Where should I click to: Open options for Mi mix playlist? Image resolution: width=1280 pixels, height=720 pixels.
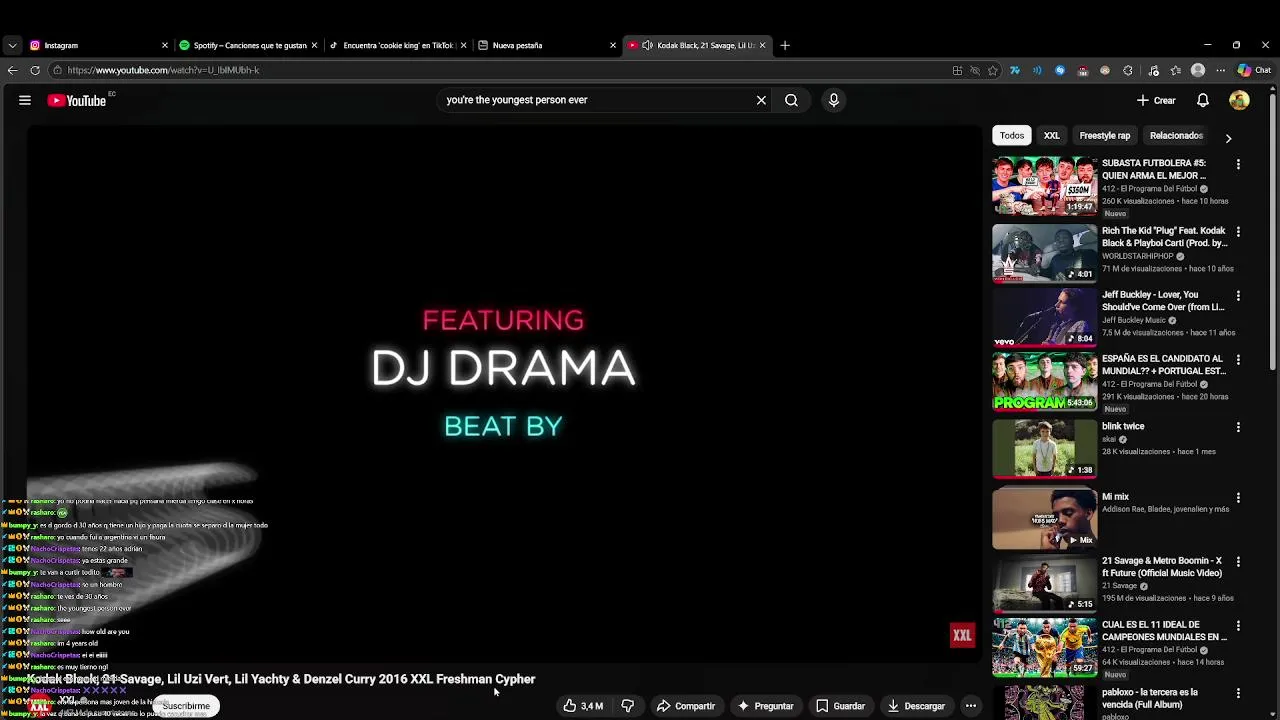coord(1238,497)
